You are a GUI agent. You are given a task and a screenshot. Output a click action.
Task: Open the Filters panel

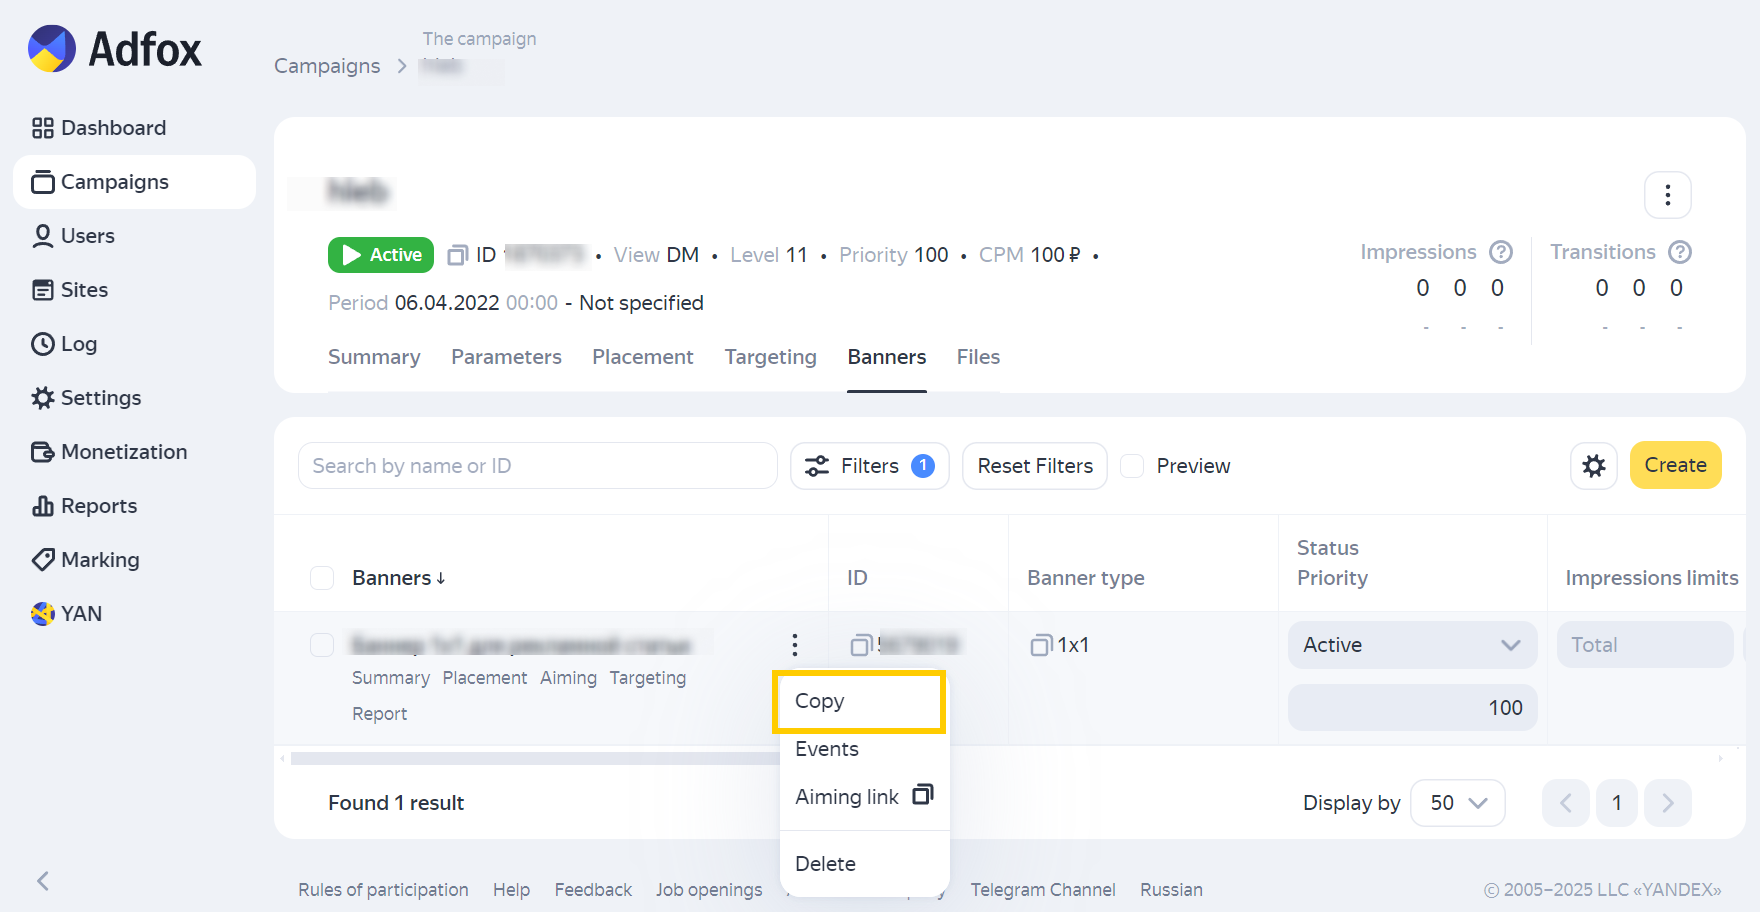[869, 466]
